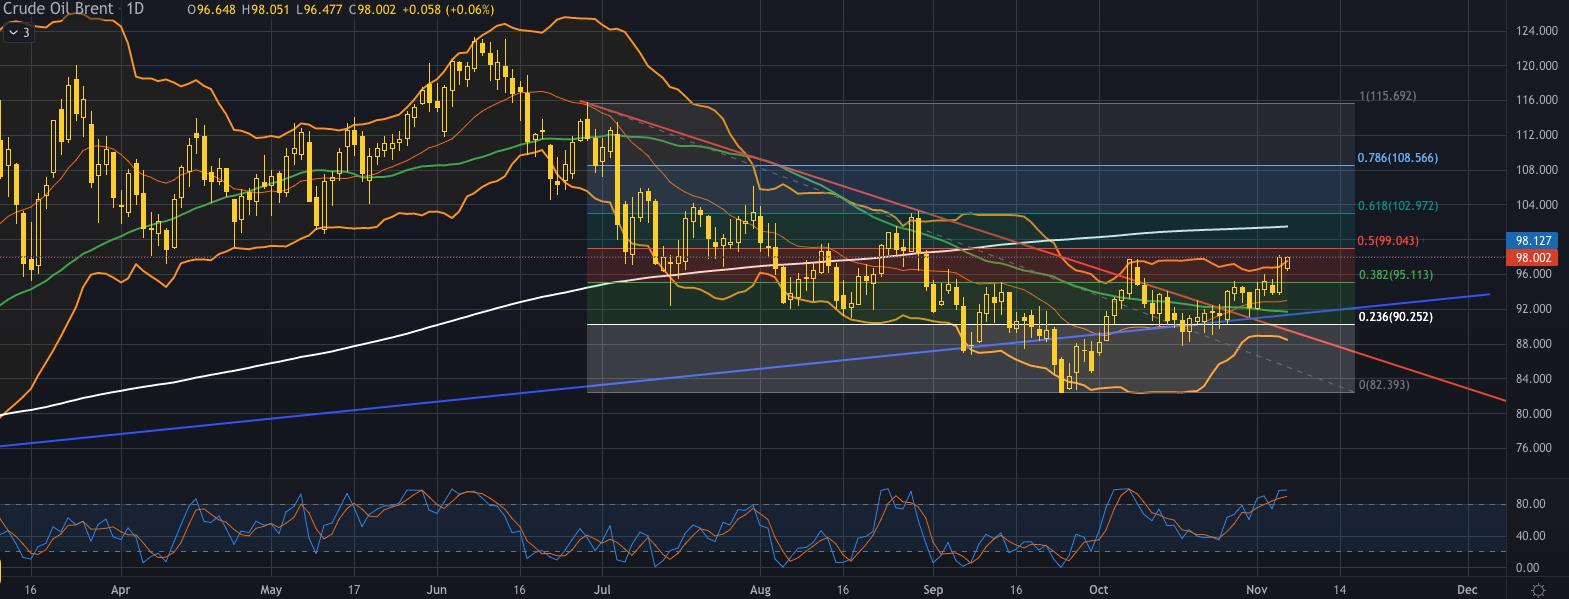Screen dimensions: 1569x599
Task: Select the open value O96.648
Action: (211, 9)
